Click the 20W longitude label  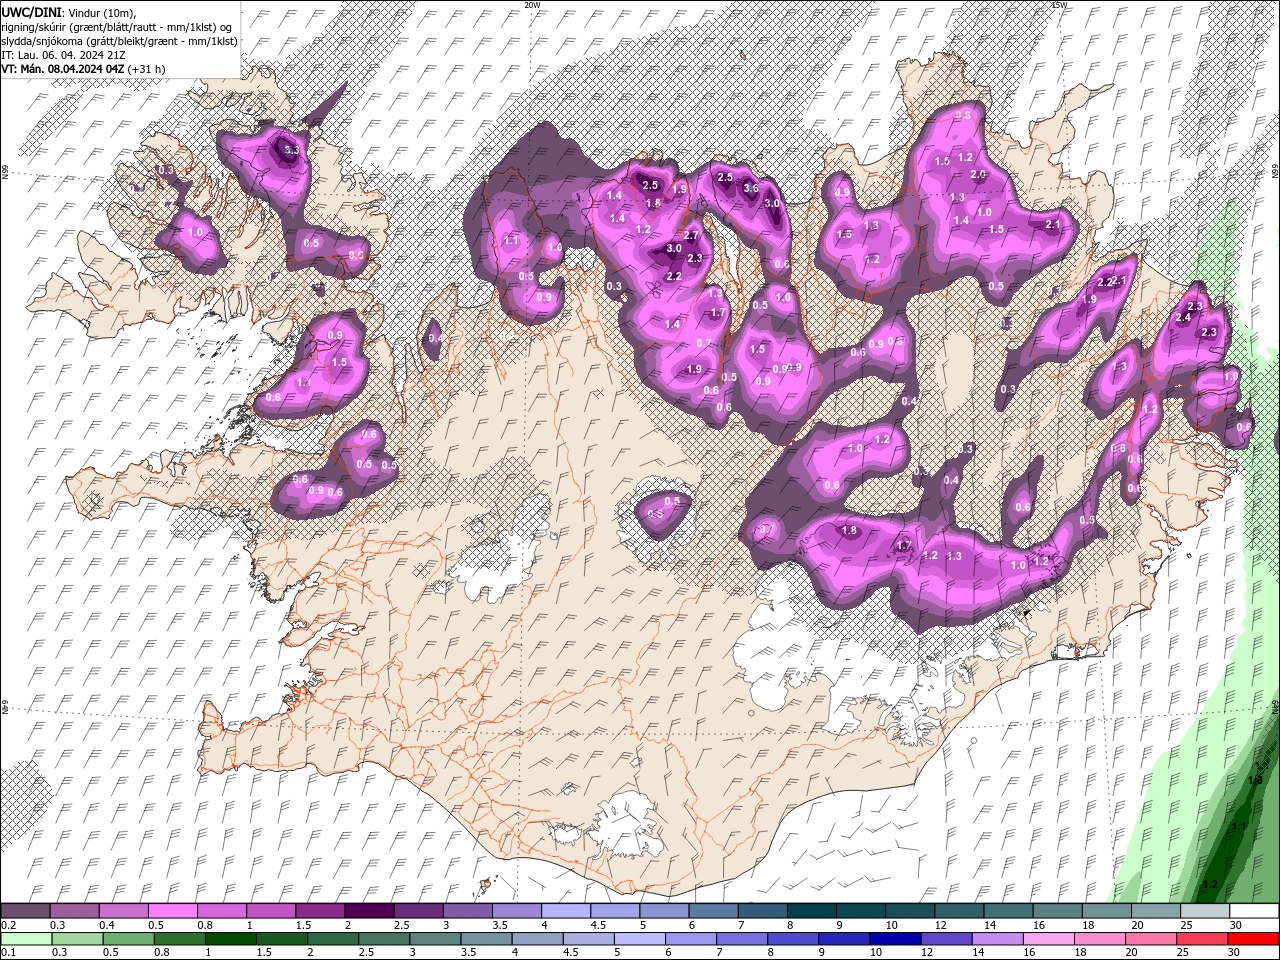[532, 5]
